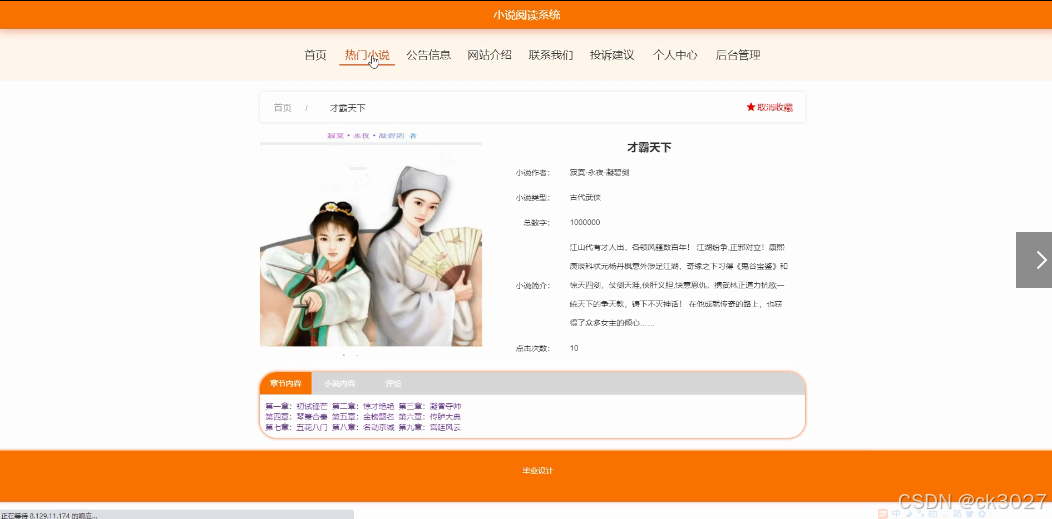This screenshot has width=1052, height=519.
Task: Open chapter link 第六章
Action: click(429, 416)
